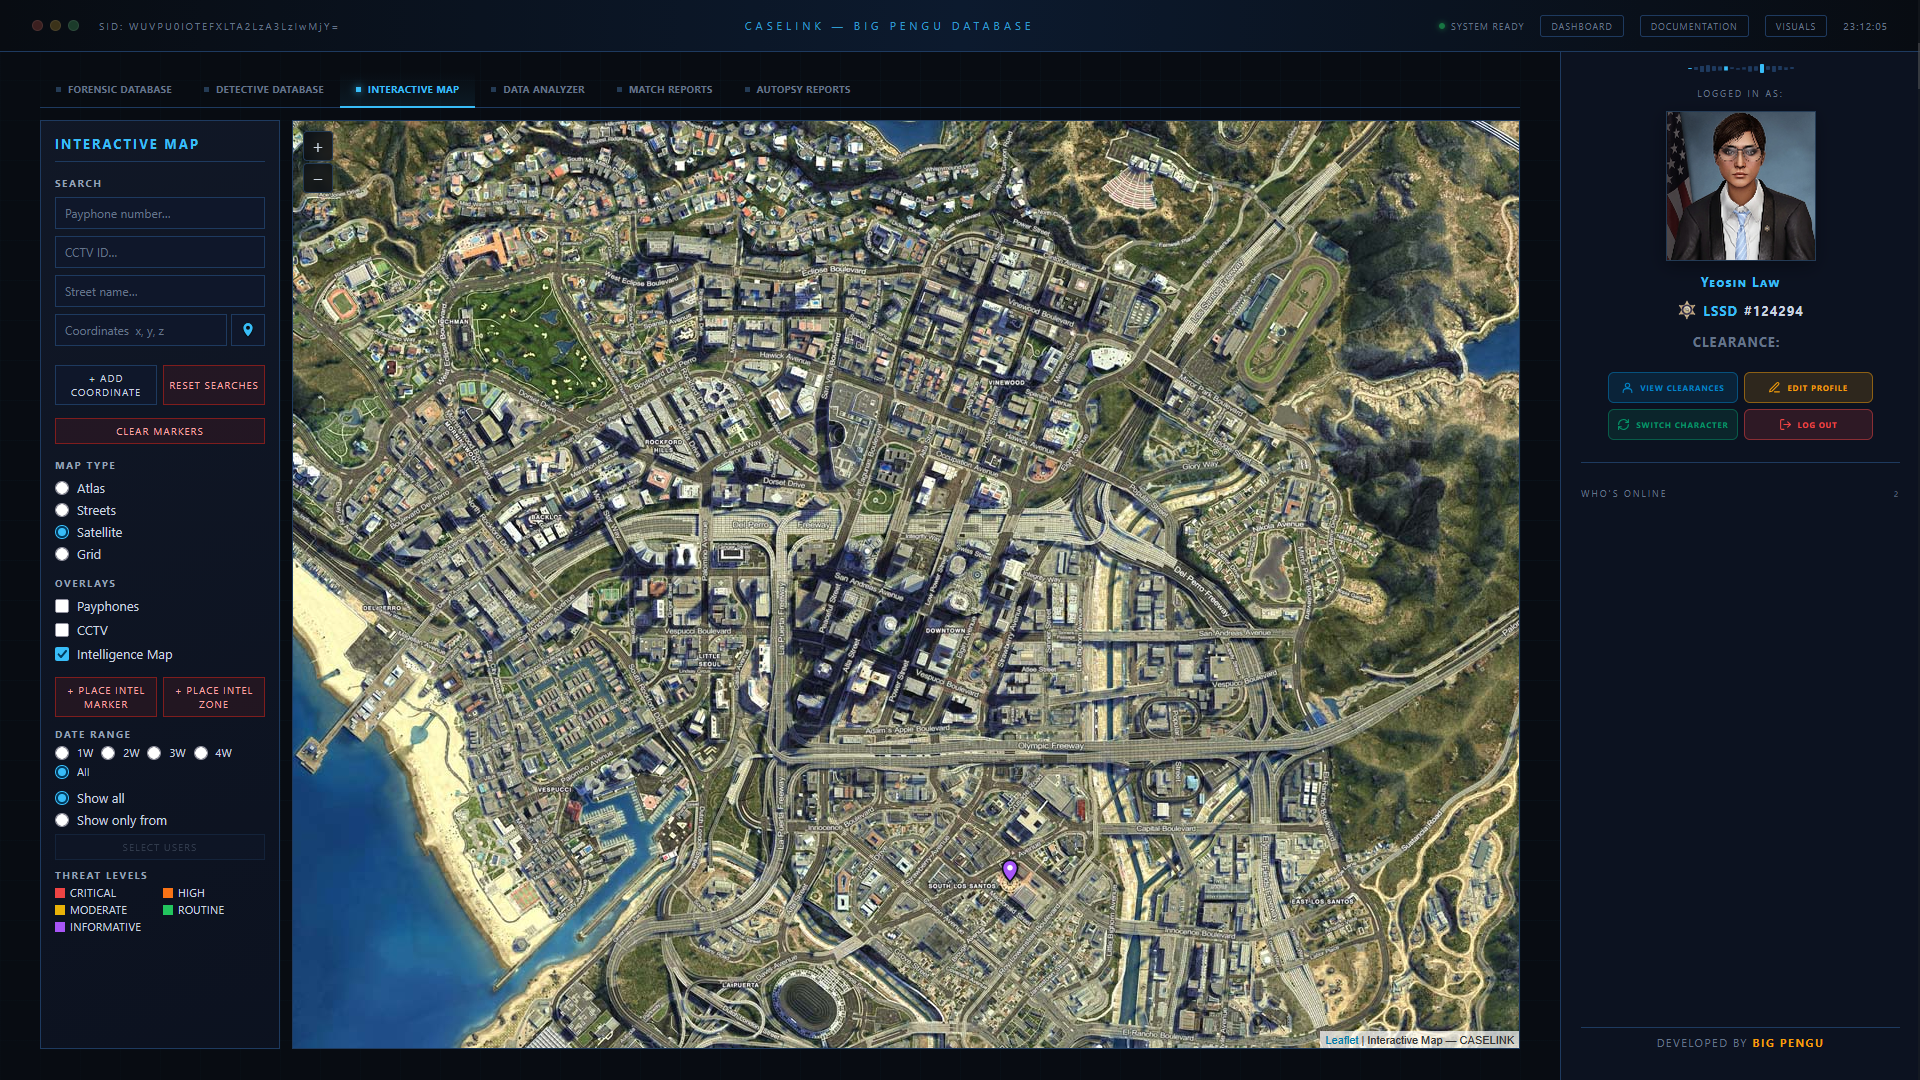Open the Dashboard in the header
The width and height of the screenshot is (1920, 1080).
click(1582, 26)
